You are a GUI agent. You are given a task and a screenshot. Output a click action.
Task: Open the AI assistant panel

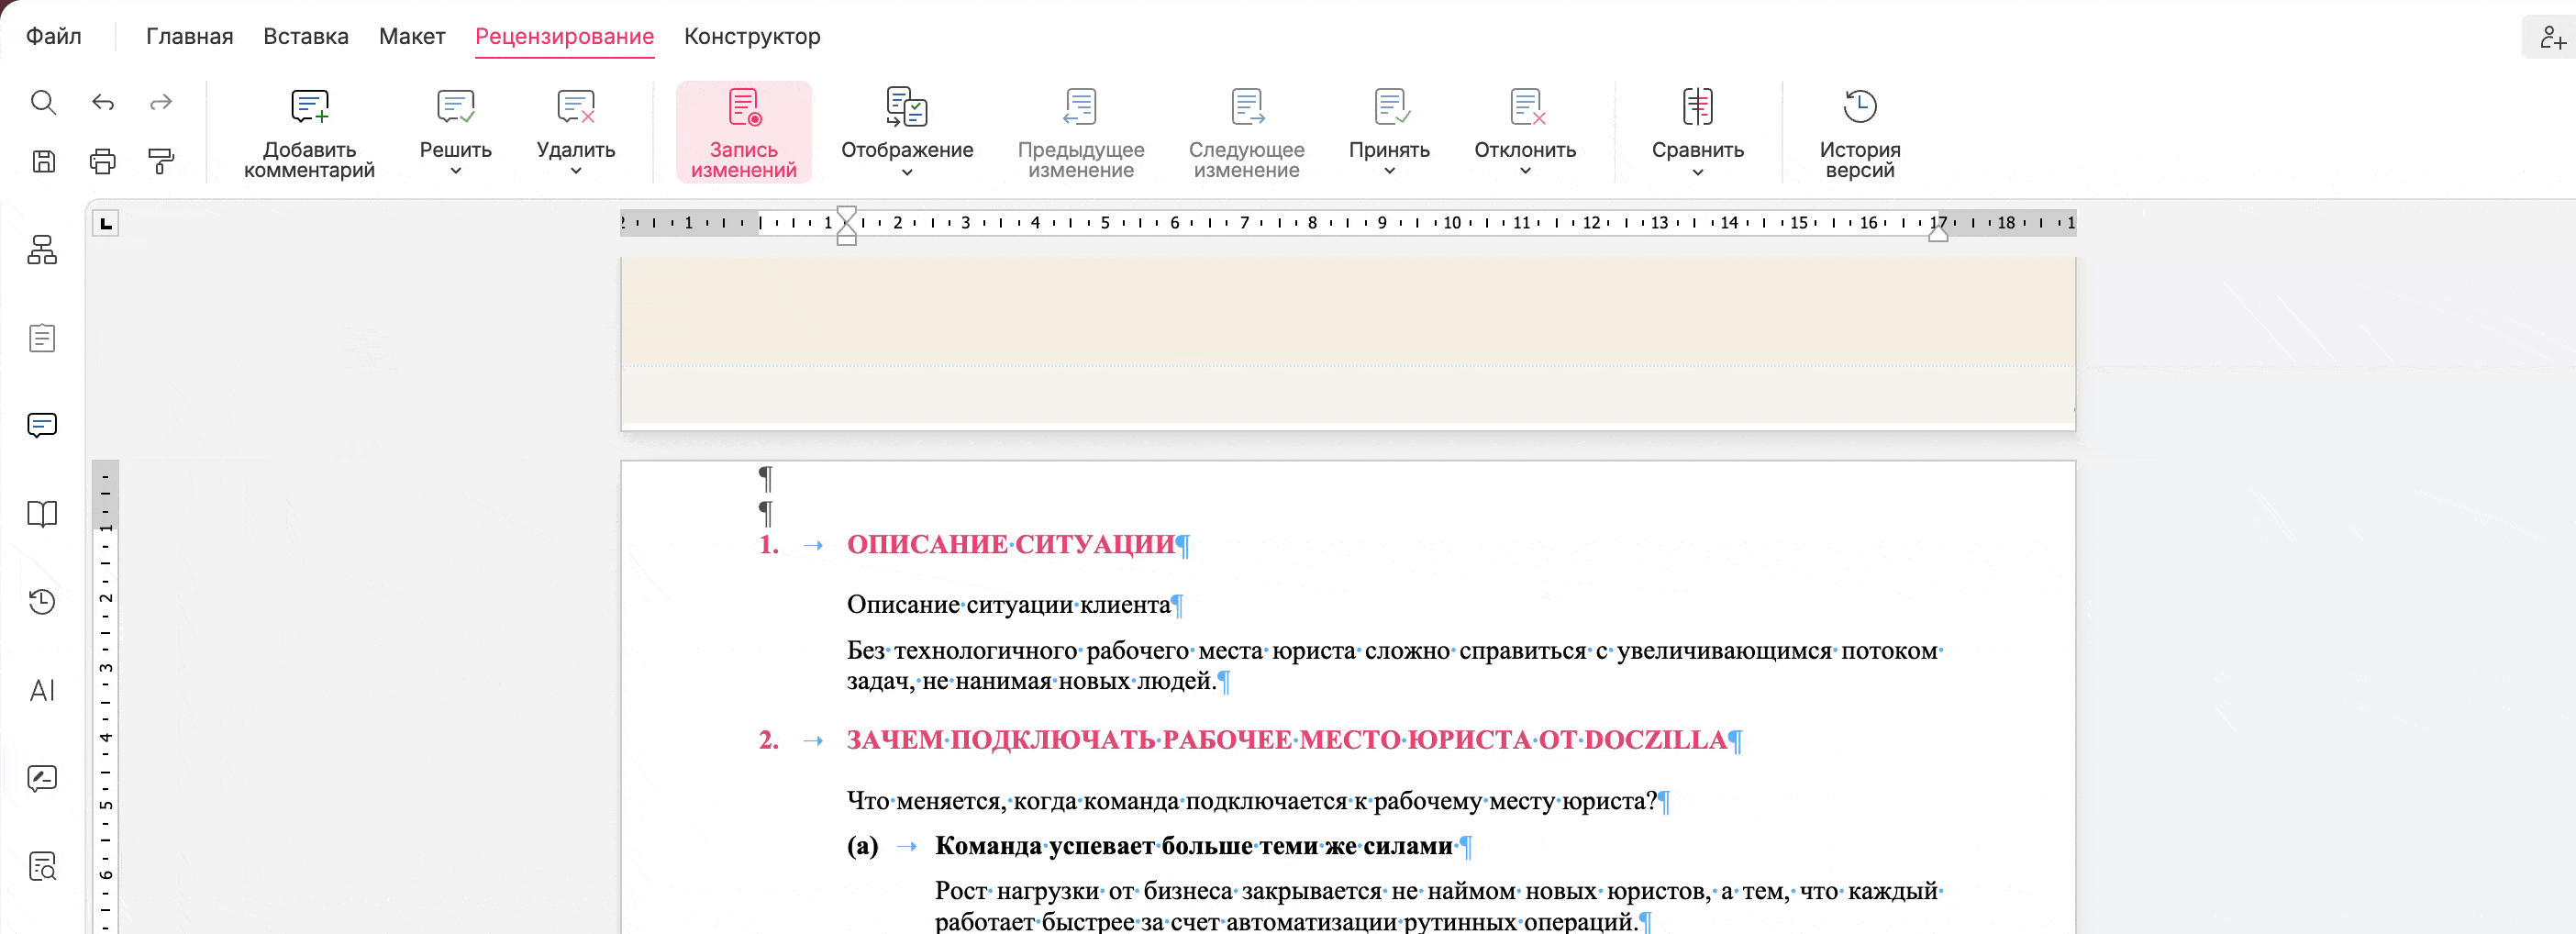click(x=42, y=690)
